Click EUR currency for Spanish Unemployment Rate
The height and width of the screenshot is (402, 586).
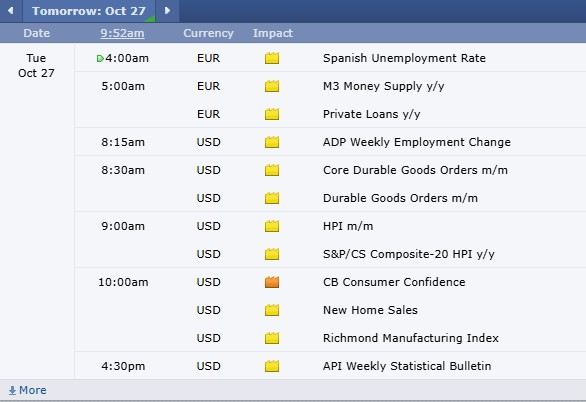point(209,58)
